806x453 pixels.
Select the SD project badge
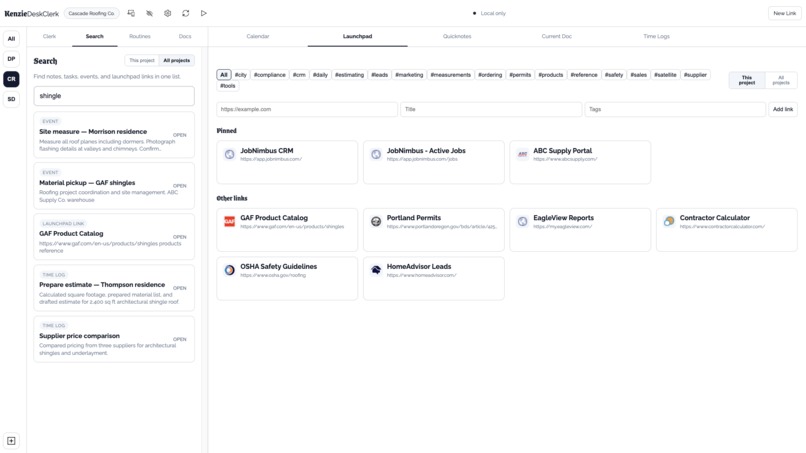point(11,99)
